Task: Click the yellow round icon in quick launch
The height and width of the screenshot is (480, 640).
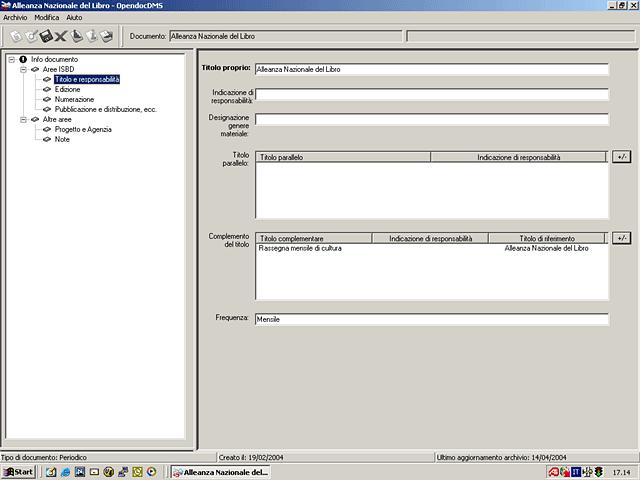Action: (108, 472)
